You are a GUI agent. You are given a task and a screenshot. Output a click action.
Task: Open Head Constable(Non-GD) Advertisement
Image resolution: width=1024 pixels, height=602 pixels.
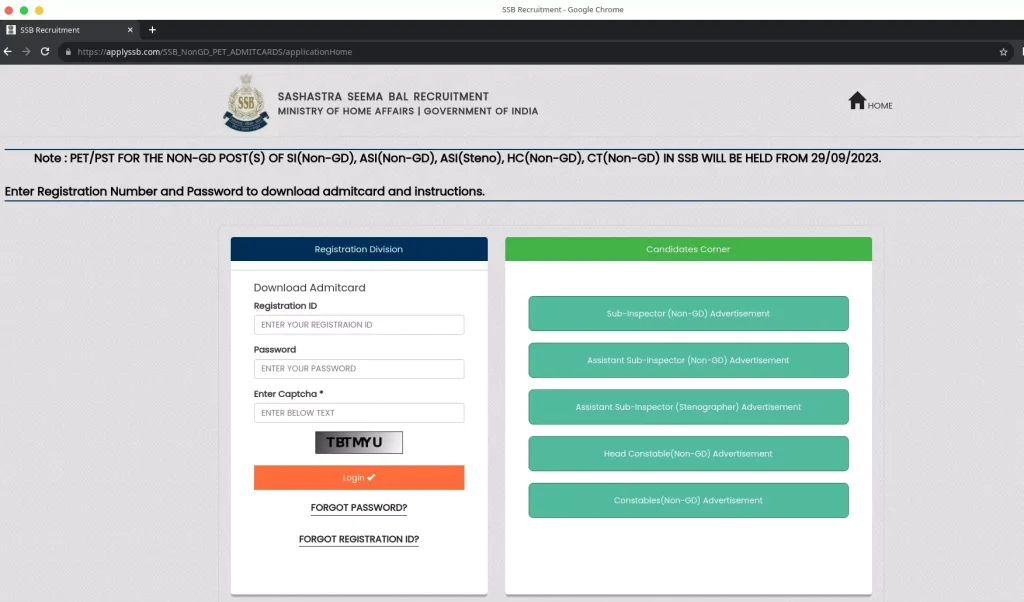click(x=688, y=454)
